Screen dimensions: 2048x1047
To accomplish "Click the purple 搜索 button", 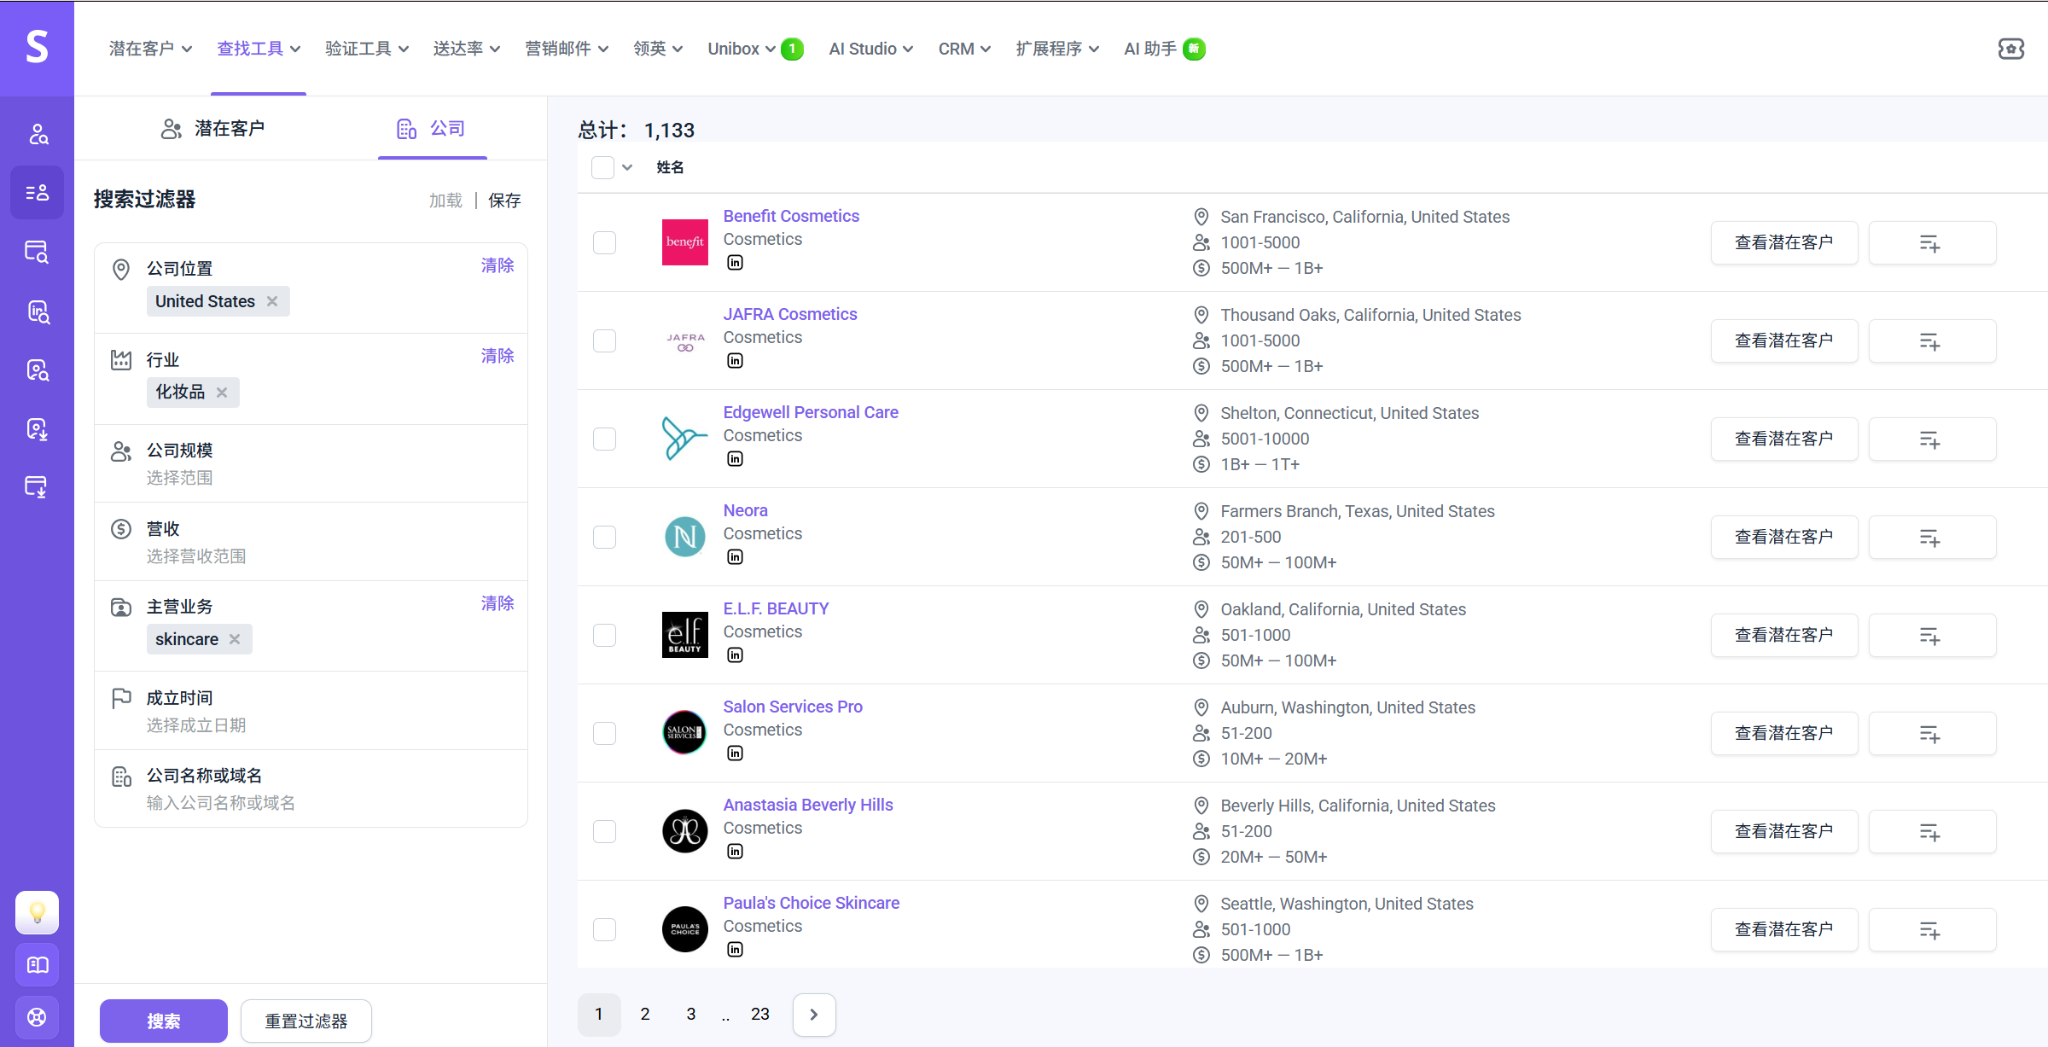I will pyautogui.click(x=164, y=1020).
